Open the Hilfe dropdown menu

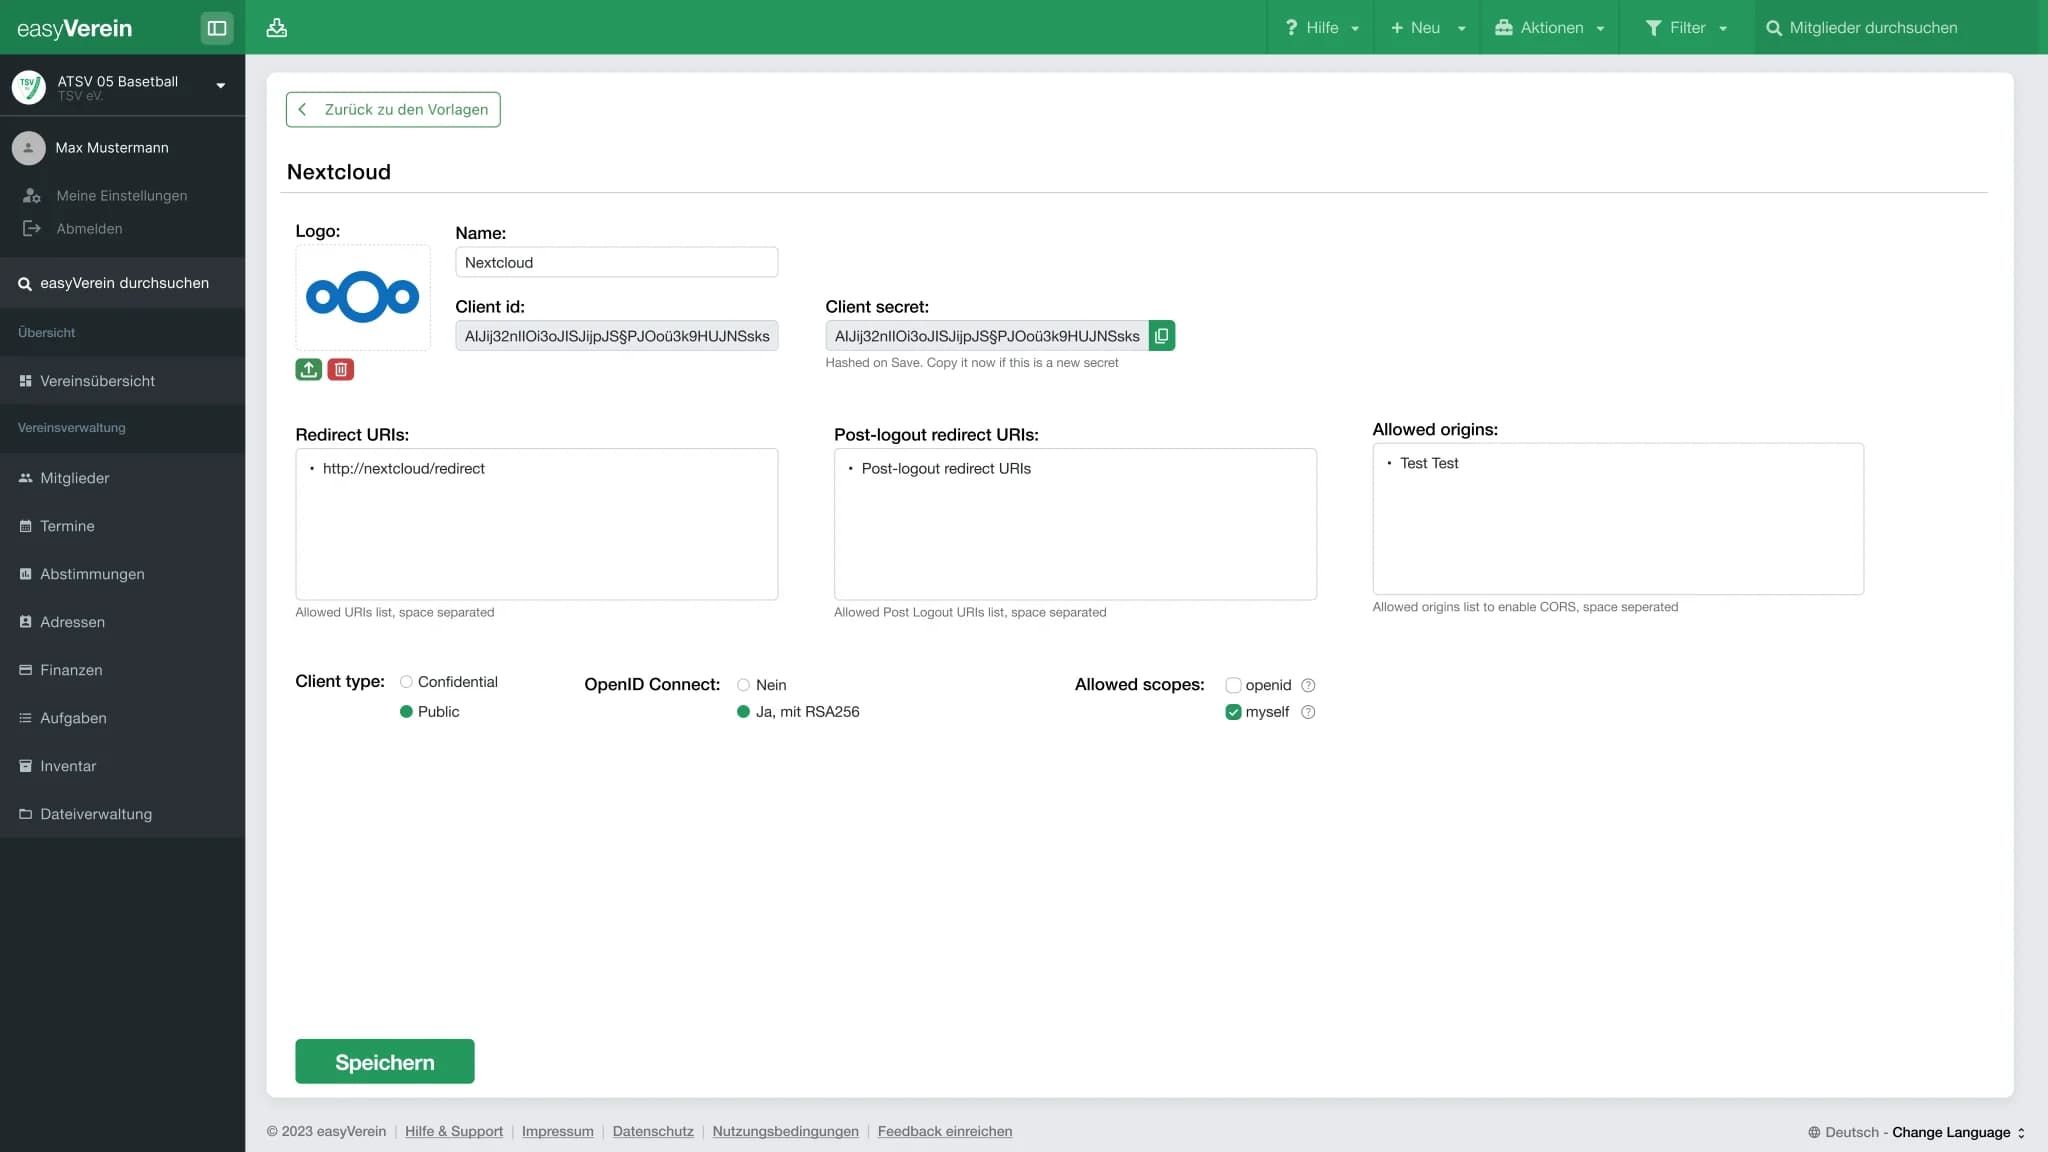pos(1321,28)
